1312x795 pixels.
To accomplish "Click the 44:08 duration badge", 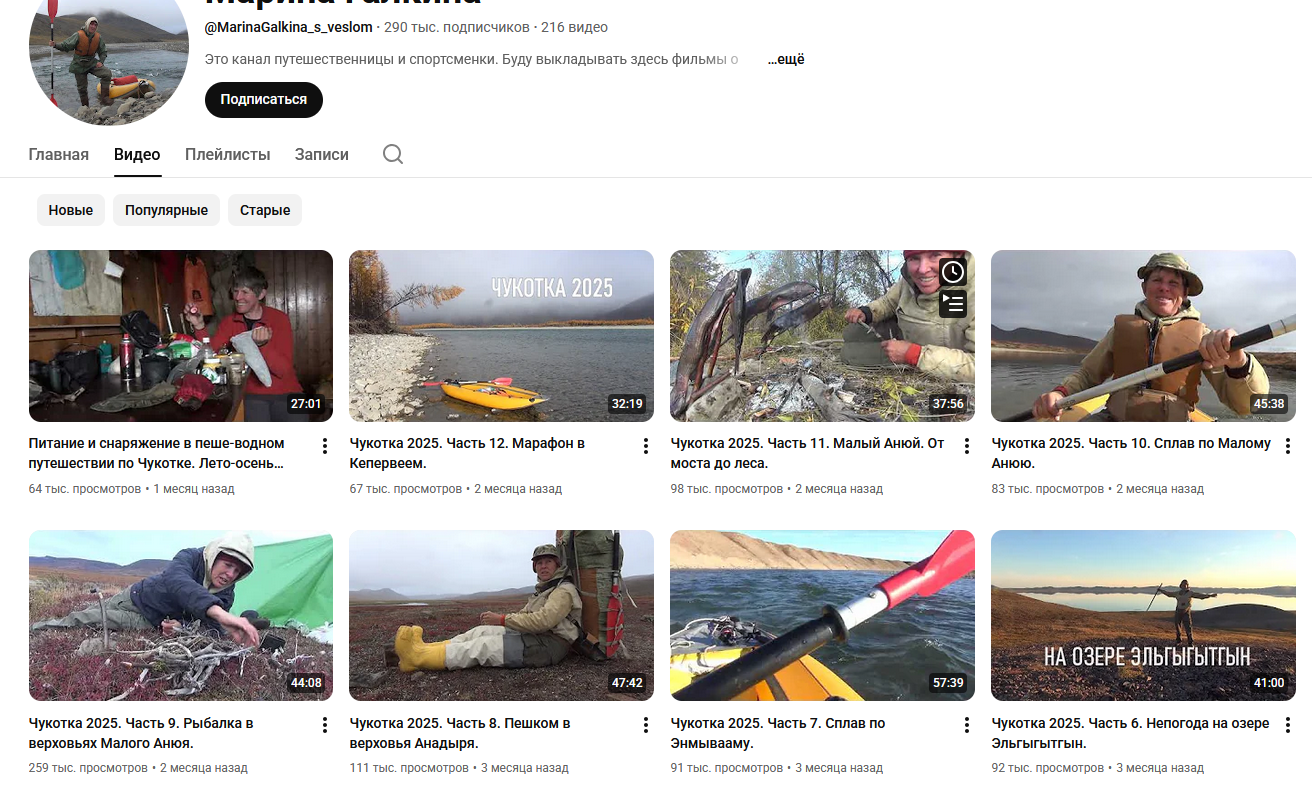I will [x=306, y=683].
